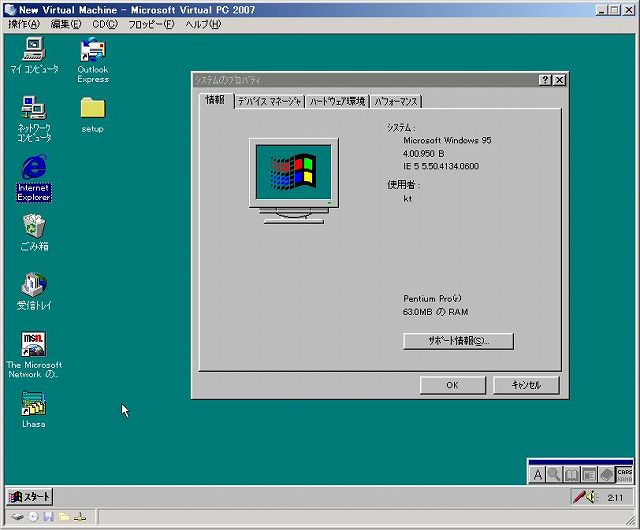Image resolution: width=640 pixels, height=530 pixels.
Task: Click the user name kt text
Action: click(x=407, y=198)
